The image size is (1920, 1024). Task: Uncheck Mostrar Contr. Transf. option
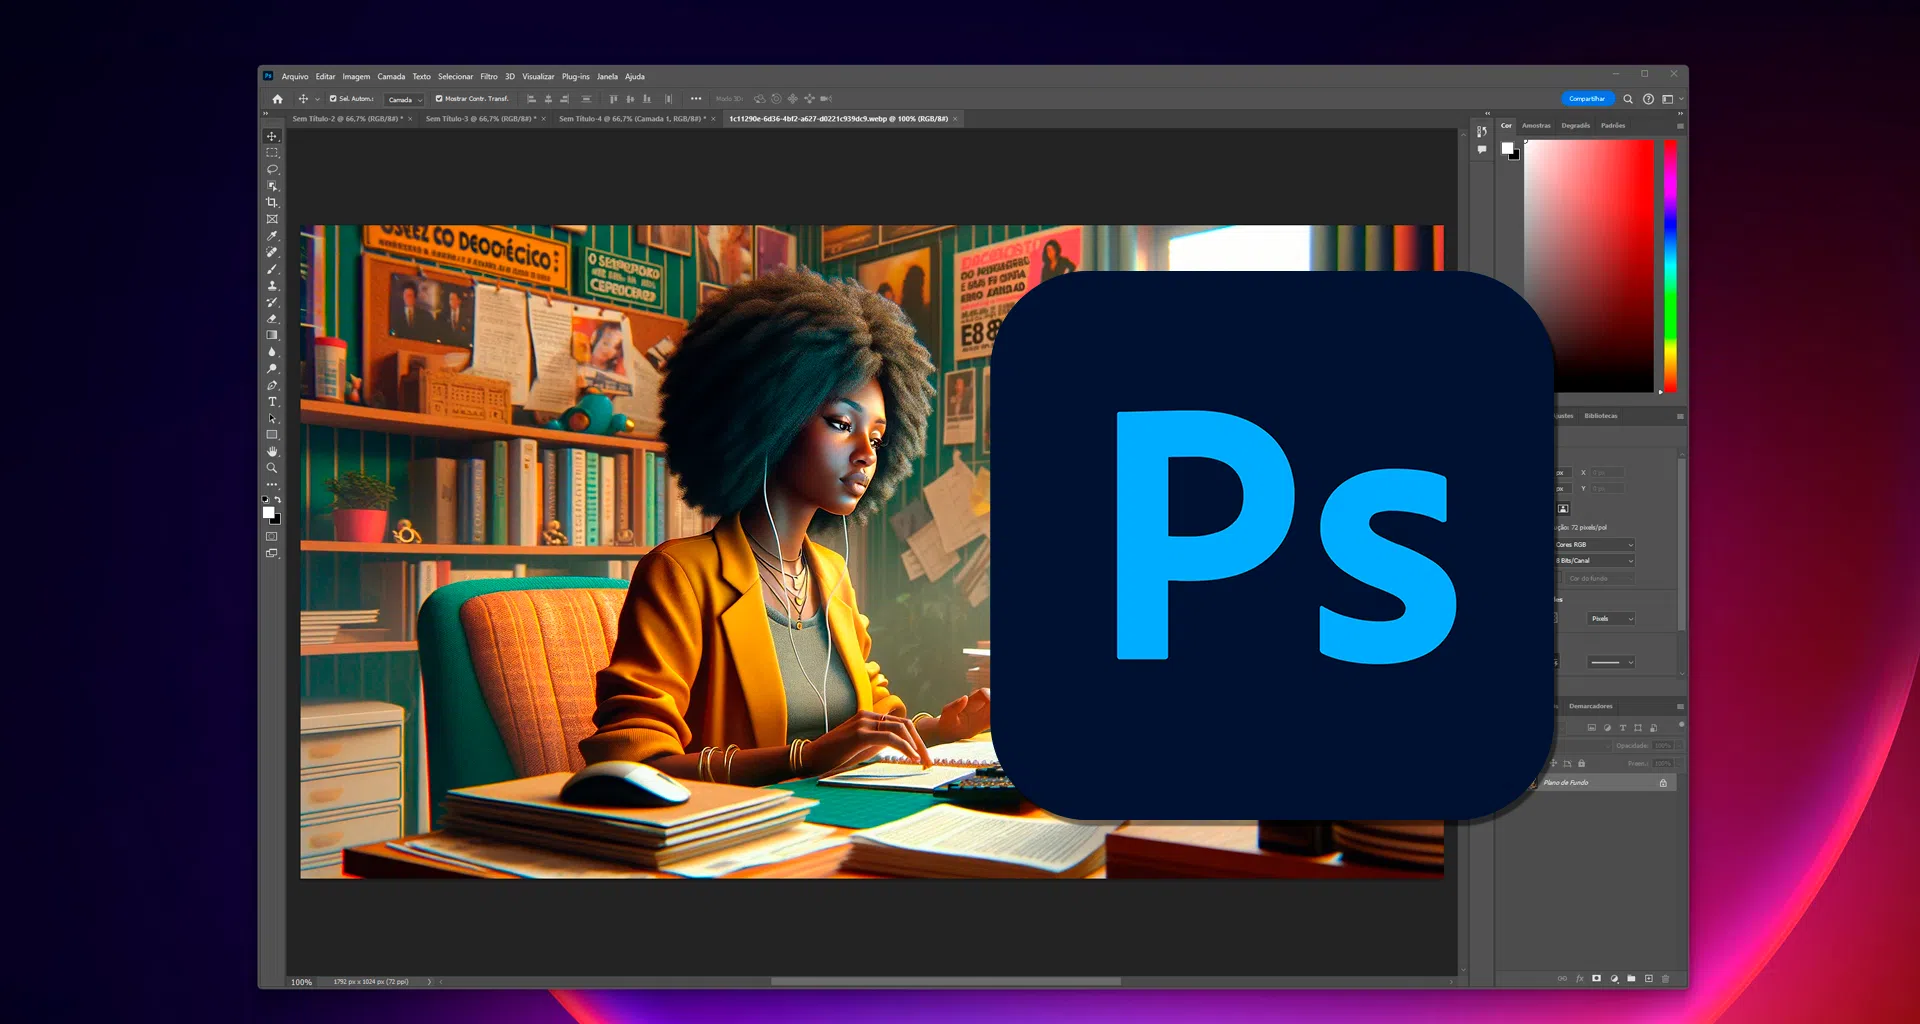point(438,99)
